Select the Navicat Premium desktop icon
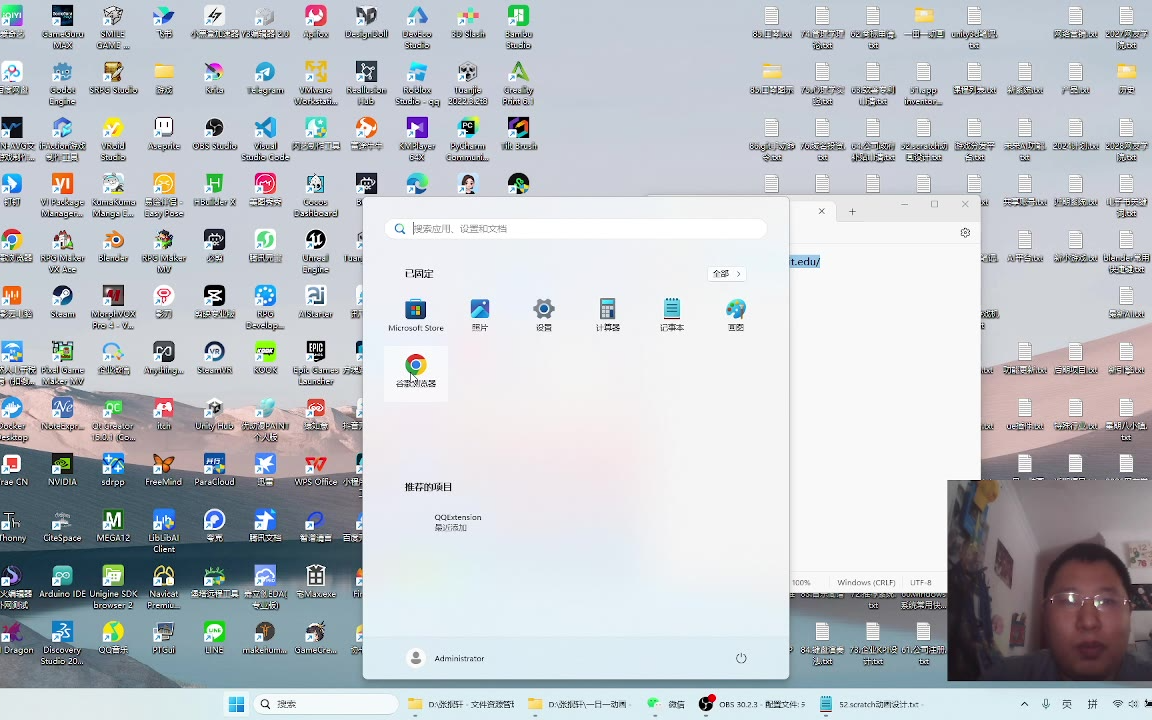The image size is (1152, 720). 164,587
